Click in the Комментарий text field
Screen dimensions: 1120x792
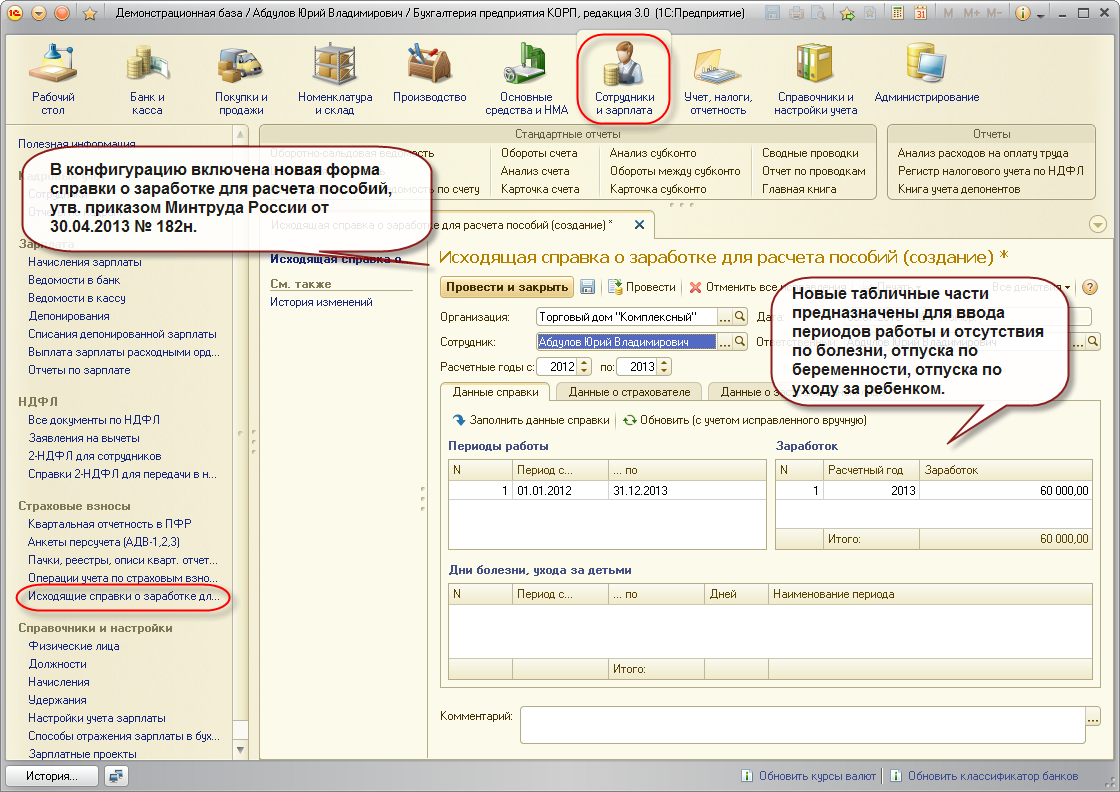tap(800, 725)
